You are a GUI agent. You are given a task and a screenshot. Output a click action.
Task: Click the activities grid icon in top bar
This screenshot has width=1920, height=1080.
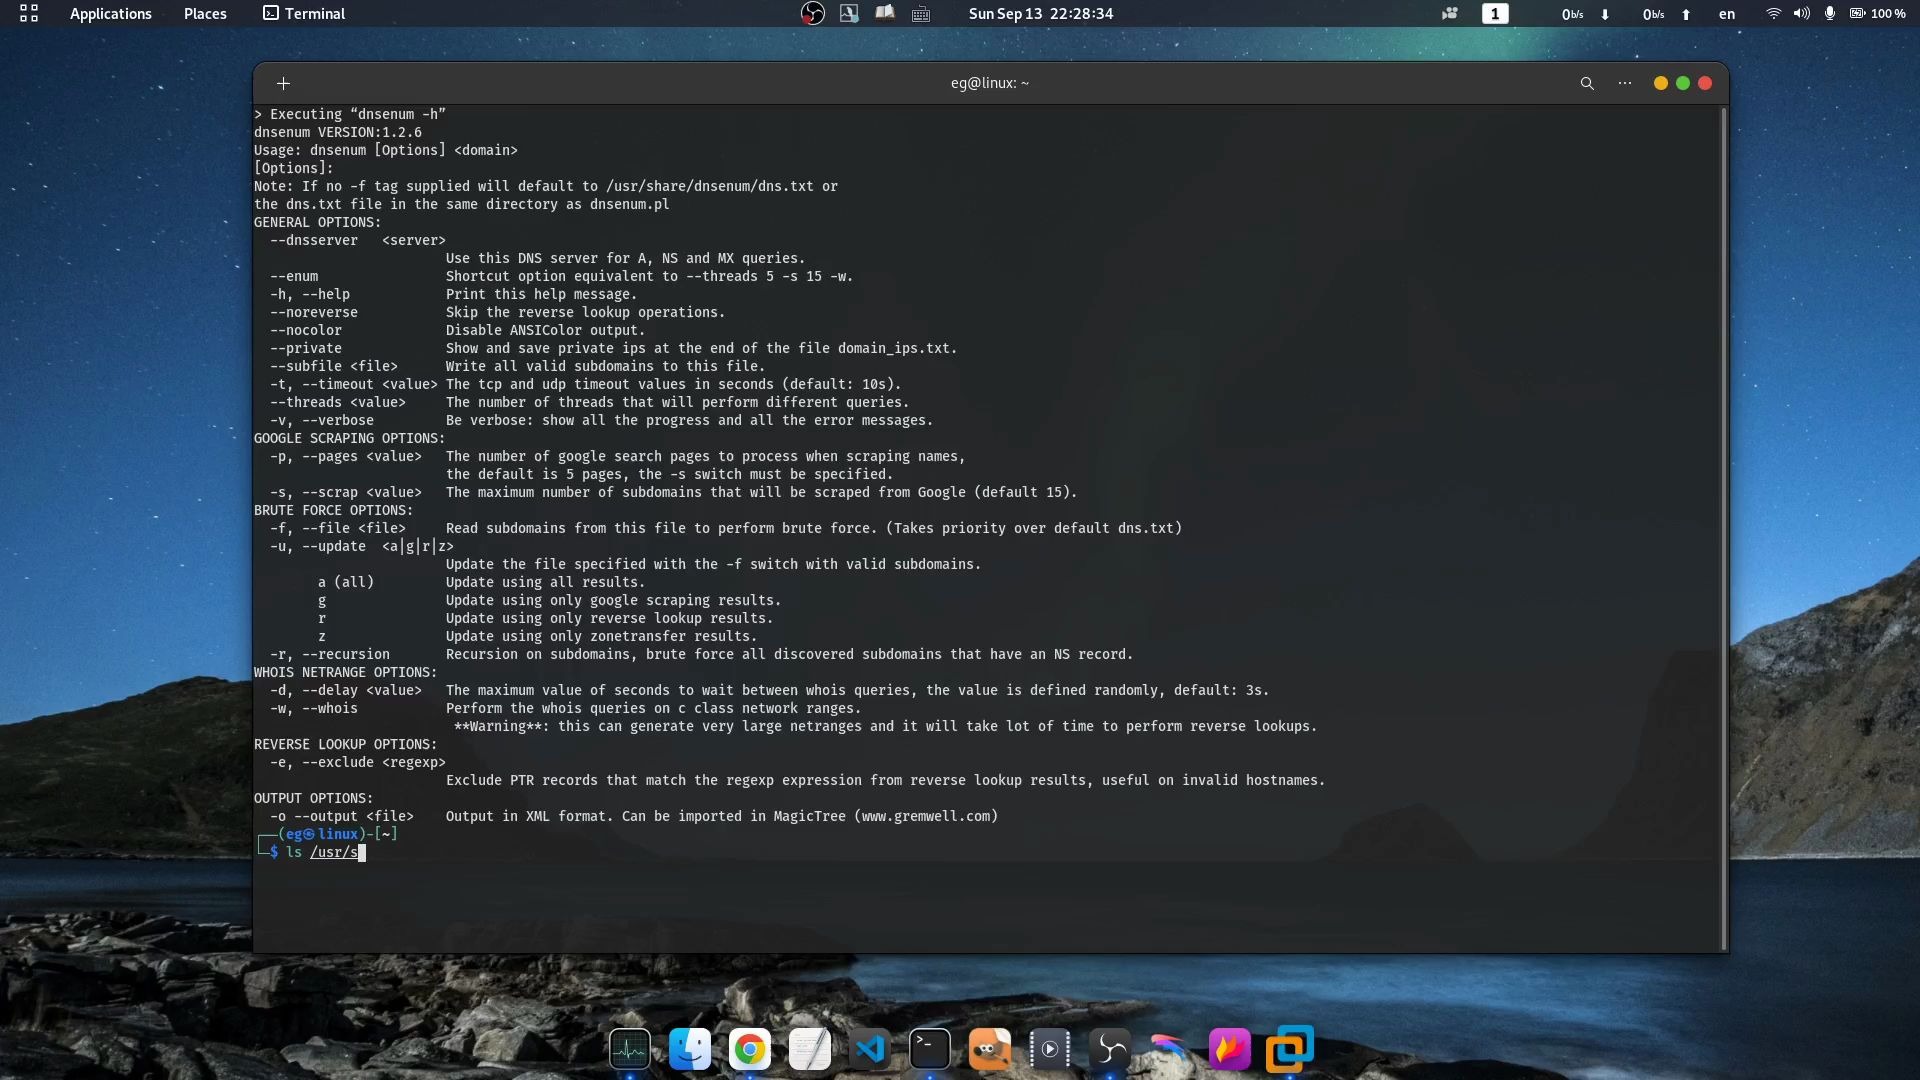pyautogui.click(x=29, y=14)
